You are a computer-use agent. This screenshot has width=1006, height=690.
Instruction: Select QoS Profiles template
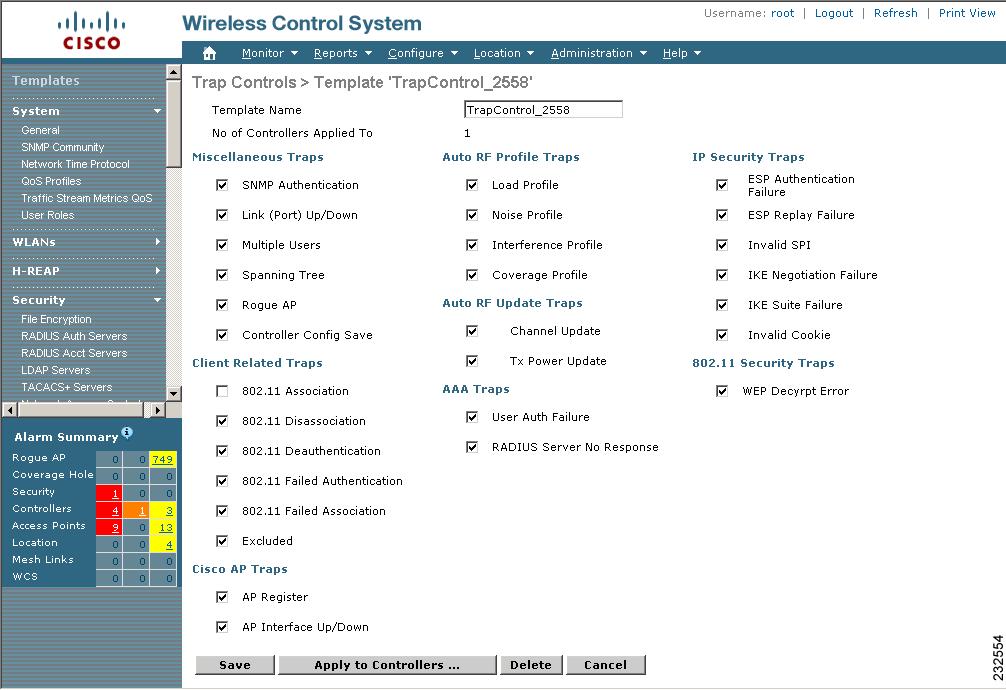[x=51, y=182]
